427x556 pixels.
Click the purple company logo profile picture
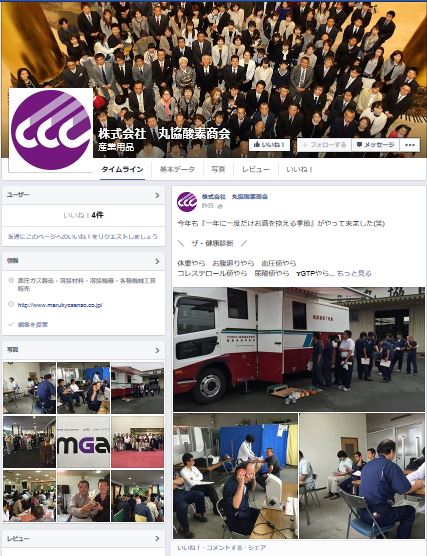pos(51,130)
